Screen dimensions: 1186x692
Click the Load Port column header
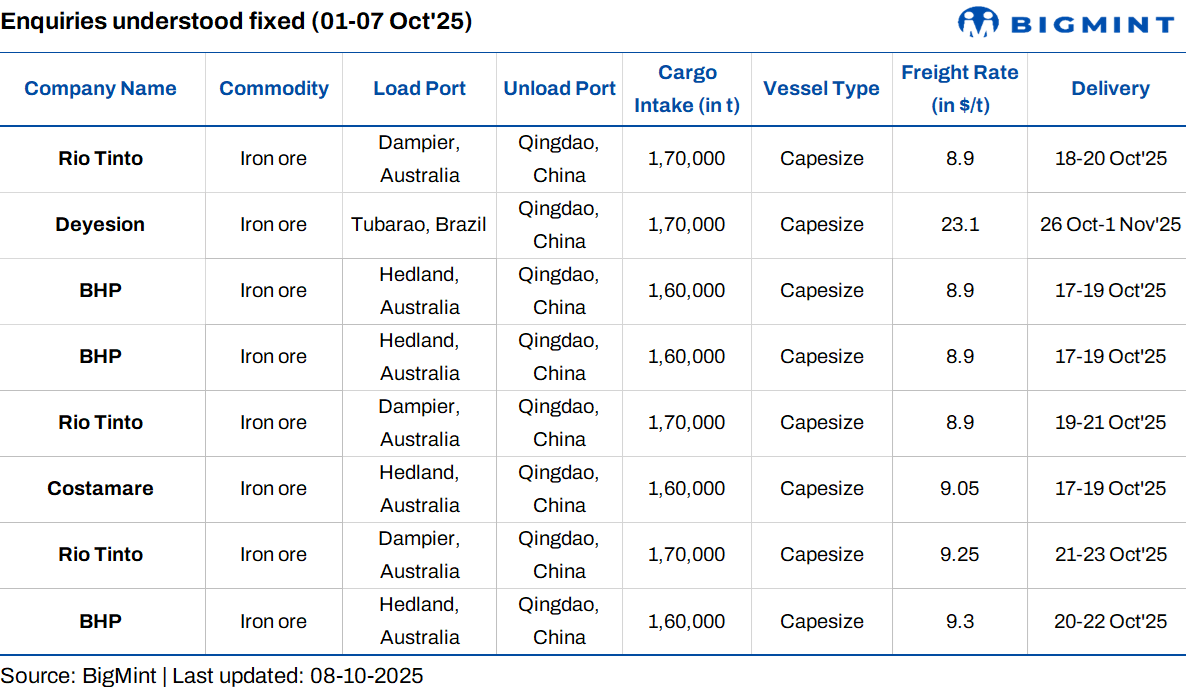[x=419, y=88]
